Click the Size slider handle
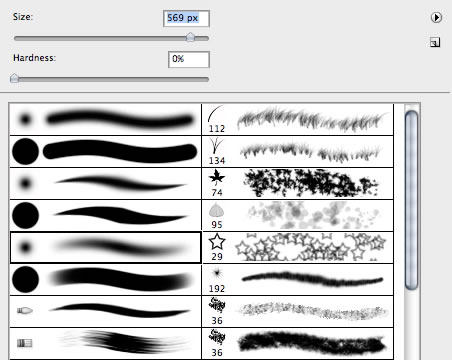Image resolution: width=452 pixels, height=360 pixels. [x=190, y=37]
